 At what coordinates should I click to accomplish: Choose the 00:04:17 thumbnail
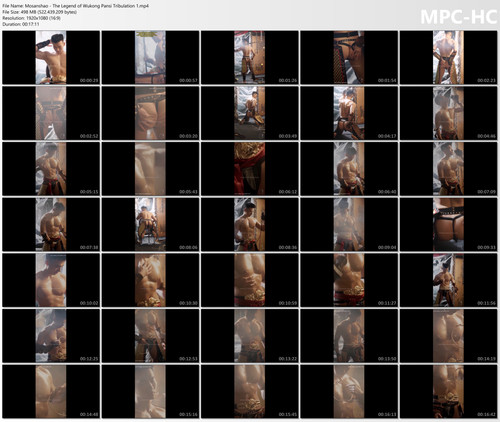(349, 113)
